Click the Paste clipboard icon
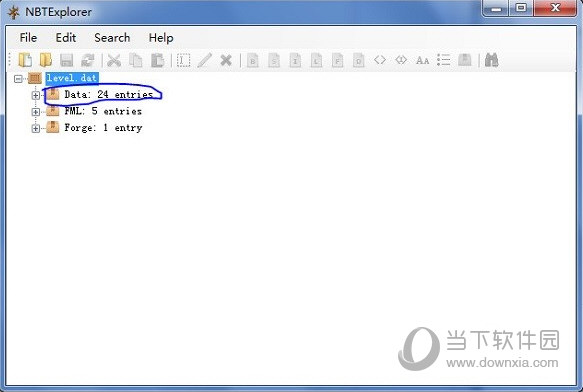The height and width of the screenshot is (392, 583). coord(157,60)
